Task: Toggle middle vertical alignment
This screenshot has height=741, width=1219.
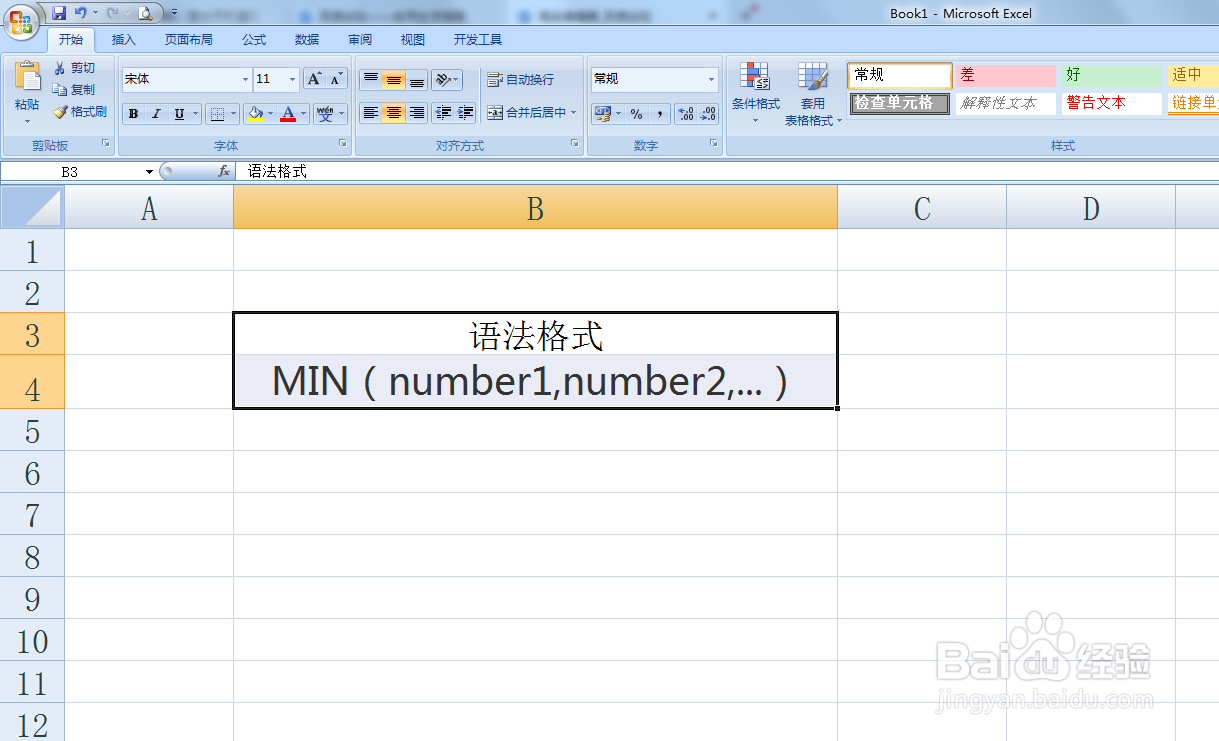Action: click(x=394, y=79)
